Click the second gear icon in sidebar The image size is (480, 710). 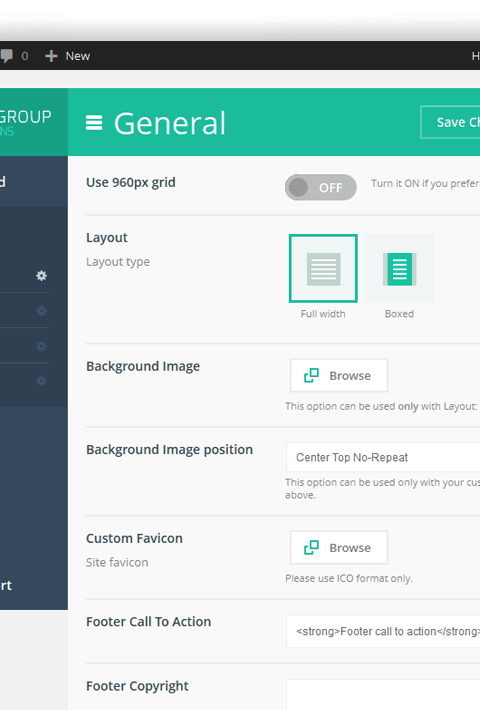[42, 311]
